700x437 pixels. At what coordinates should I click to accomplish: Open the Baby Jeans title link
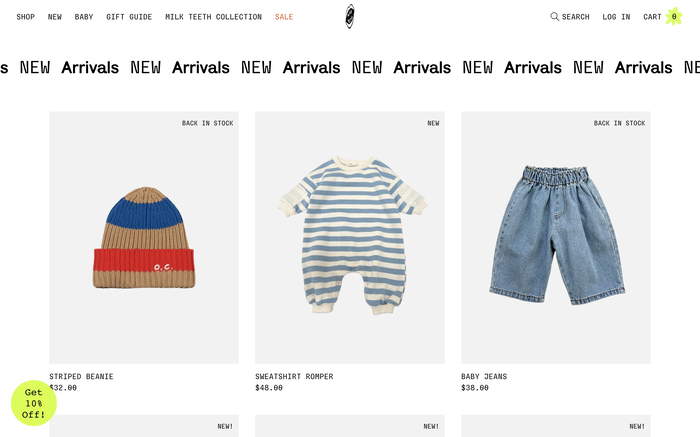coord(484,377)
